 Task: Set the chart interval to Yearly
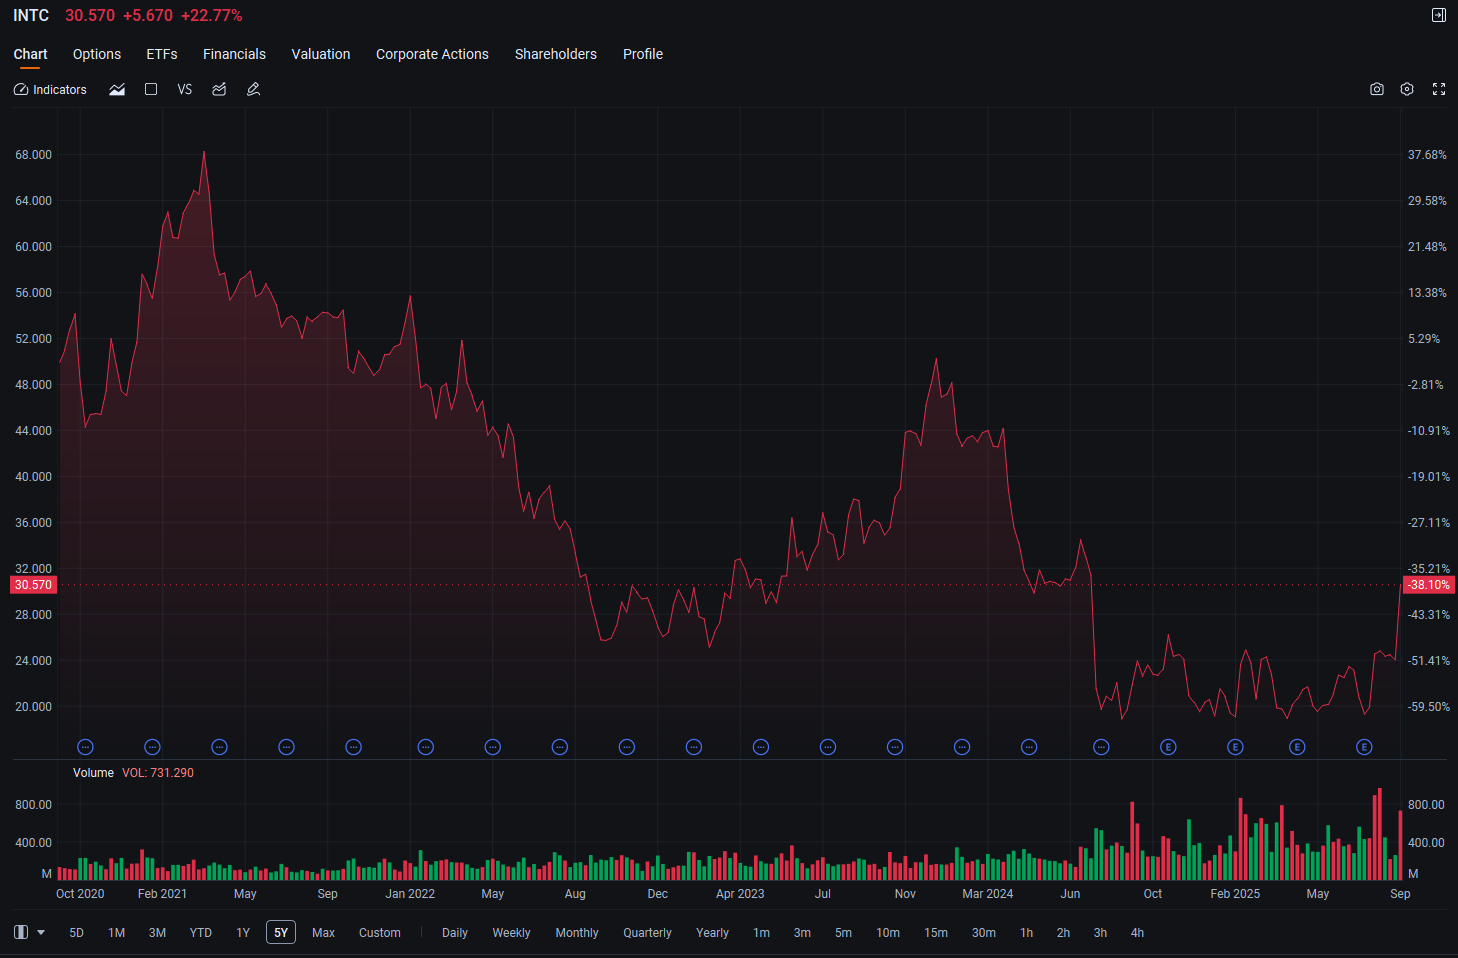tap(713, 933)
